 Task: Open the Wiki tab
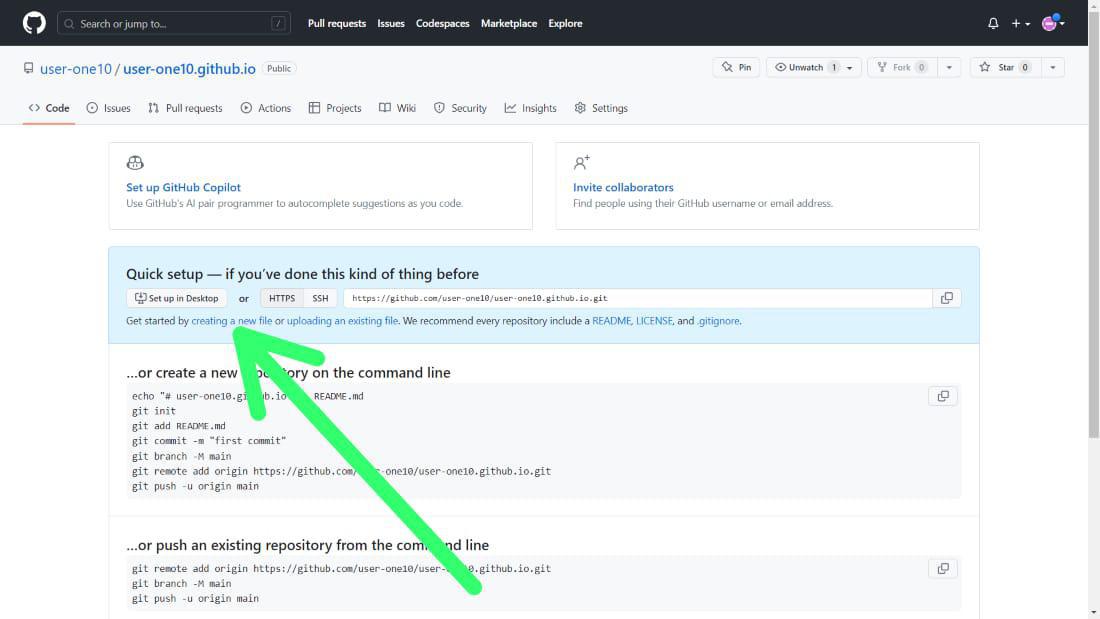click(397, 108)
